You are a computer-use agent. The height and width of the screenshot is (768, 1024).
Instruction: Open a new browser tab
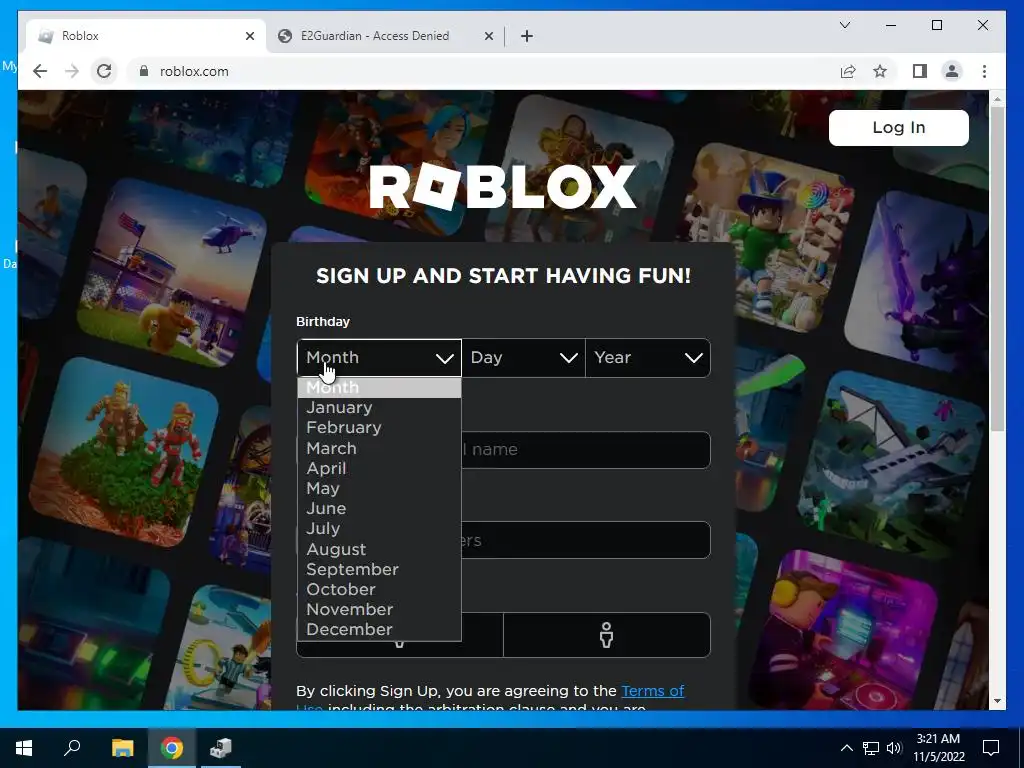(x=527, y=36)
